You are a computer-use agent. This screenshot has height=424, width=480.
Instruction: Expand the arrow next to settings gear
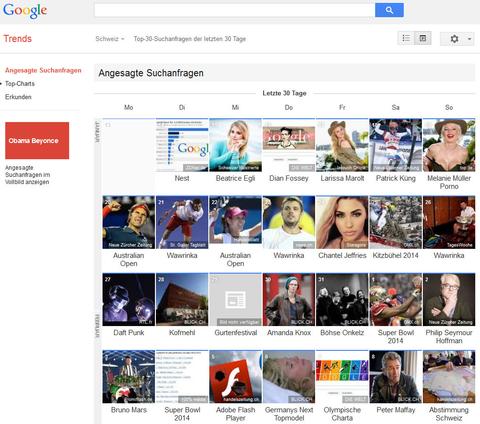coord(469,39)
